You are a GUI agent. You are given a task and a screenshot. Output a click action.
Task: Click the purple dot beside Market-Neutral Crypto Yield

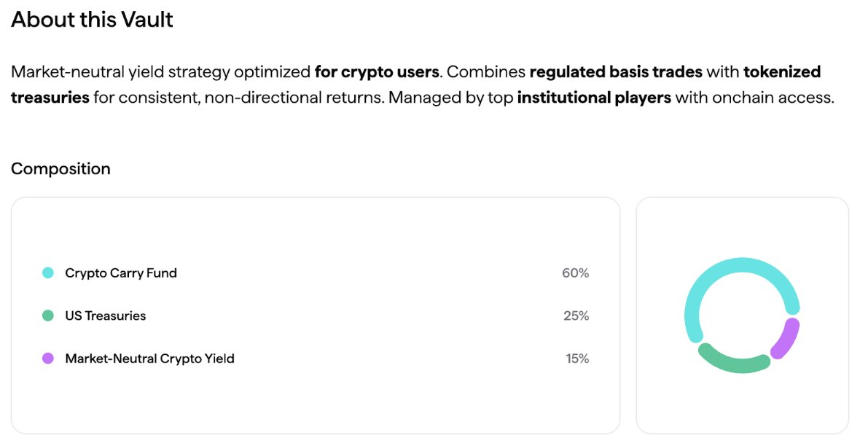coord(47,358)
